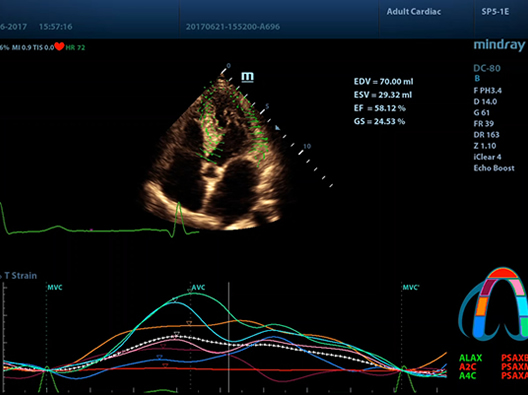Click the MVC' marker at curve end
Viewport: 528px width, 396px height.
tap(411, 288)
